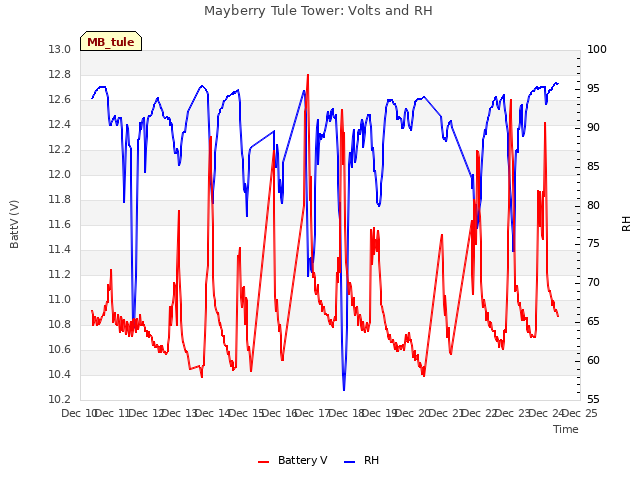Click the Time axis label
The image size is (640, 480).
pyautogui.click(x=566, y=429)
